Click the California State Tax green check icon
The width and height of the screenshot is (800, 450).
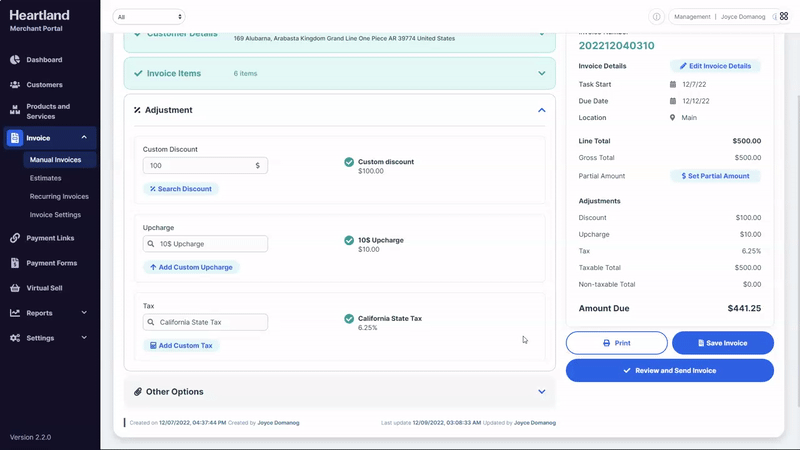tap(349, 319)
